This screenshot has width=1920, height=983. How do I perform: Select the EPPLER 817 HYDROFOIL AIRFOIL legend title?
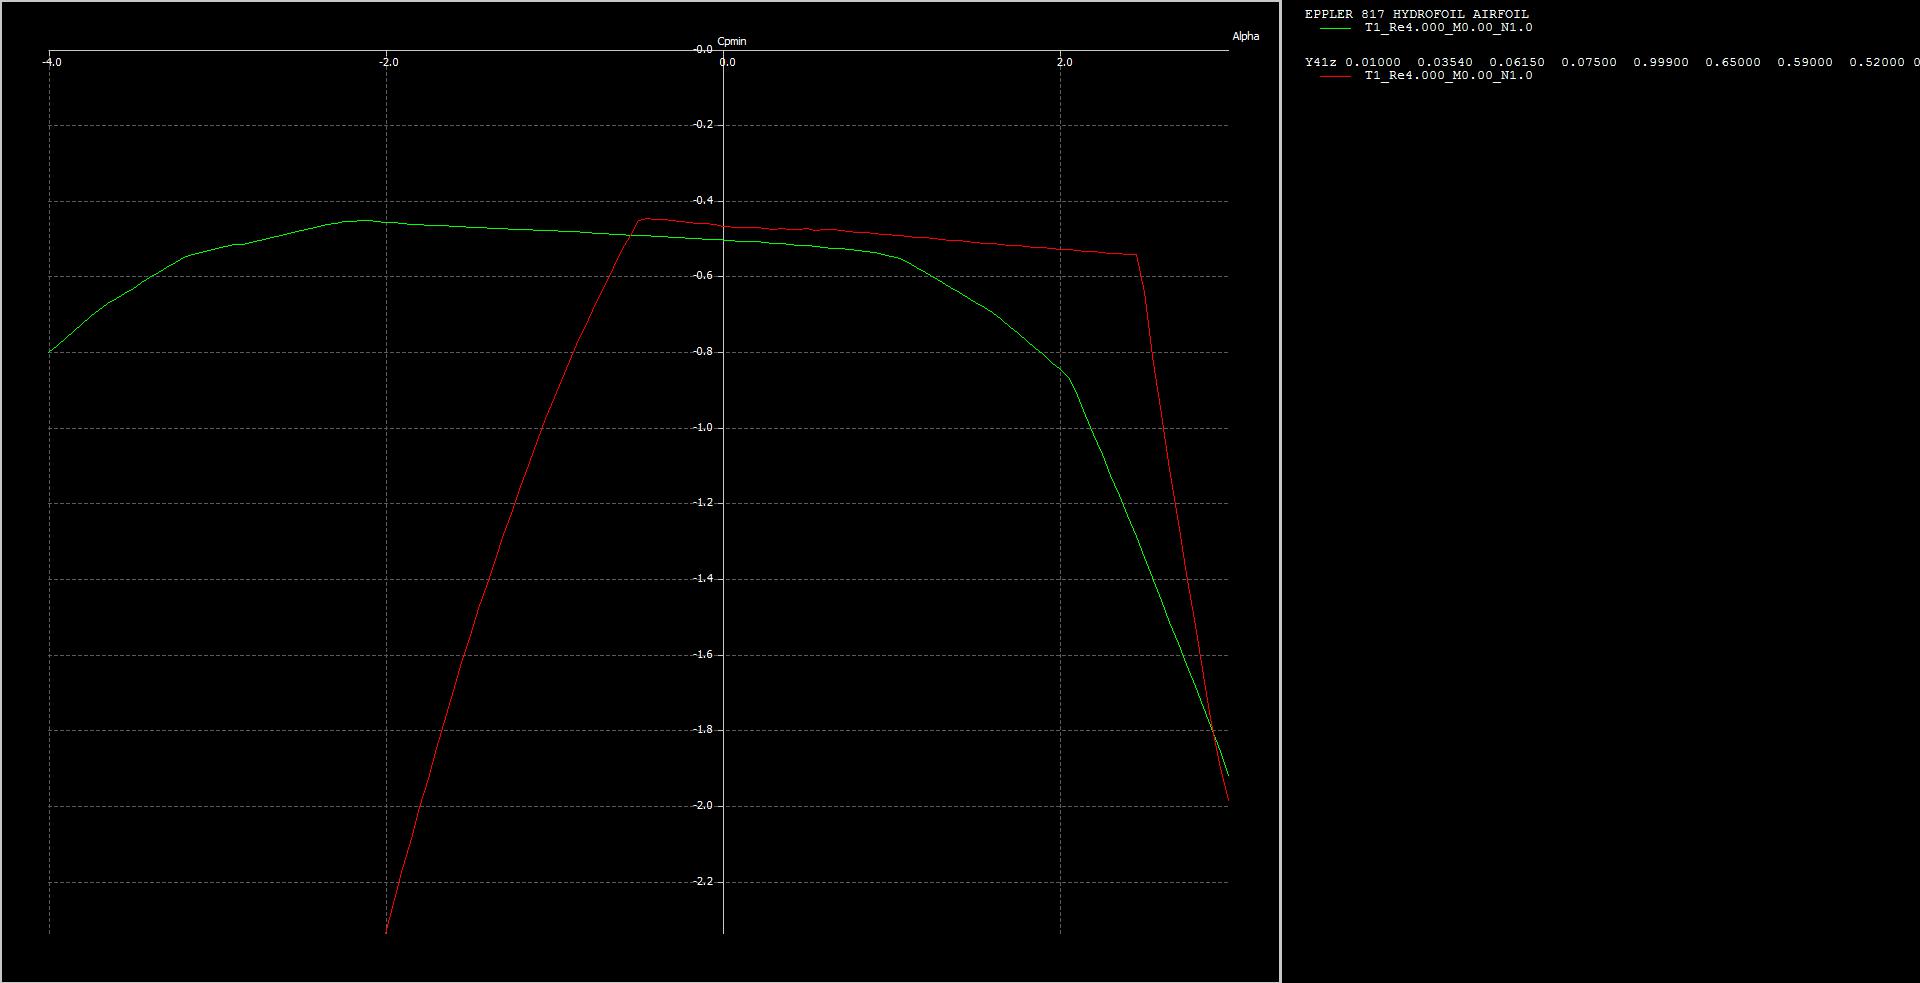1416,14
